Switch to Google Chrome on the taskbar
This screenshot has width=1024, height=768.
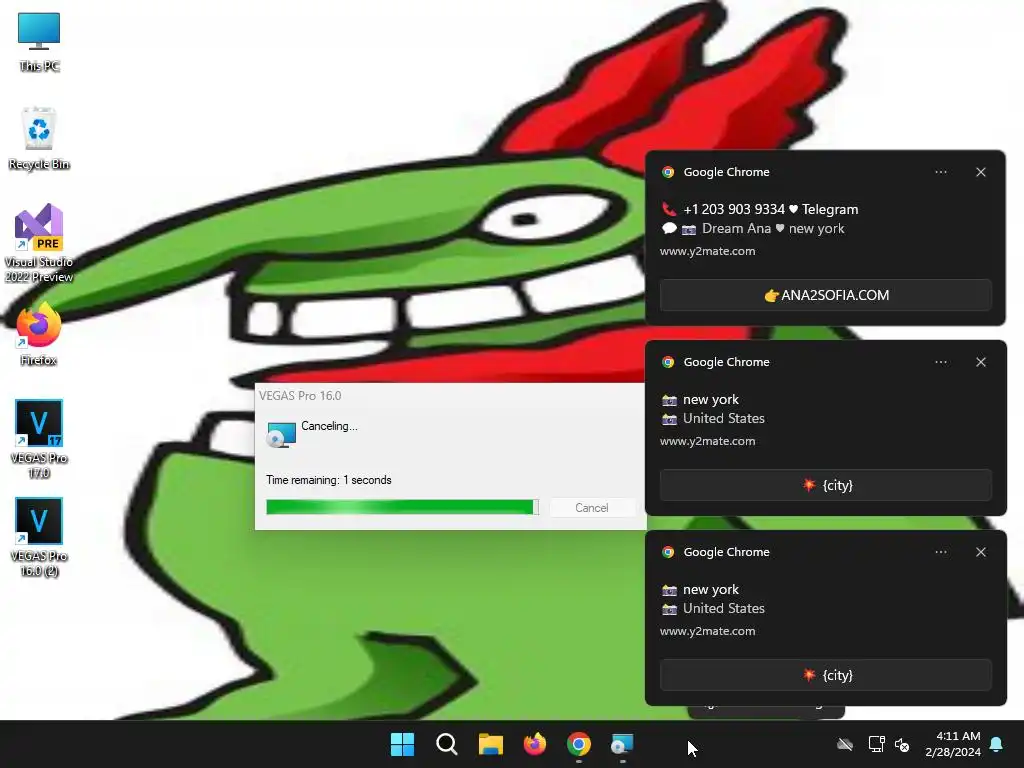(x=579, y=744)
